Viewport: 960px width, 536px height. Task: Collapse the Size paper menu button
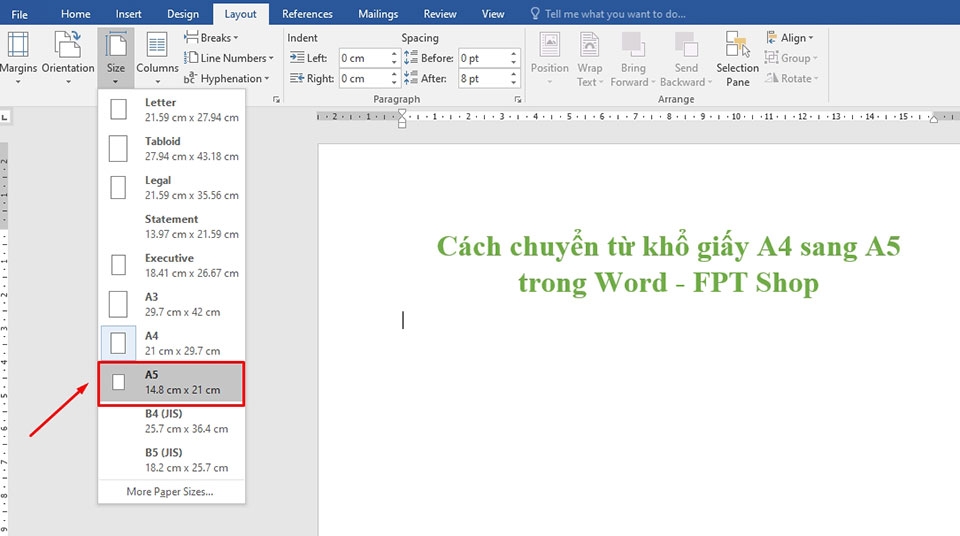coord(116,57)
